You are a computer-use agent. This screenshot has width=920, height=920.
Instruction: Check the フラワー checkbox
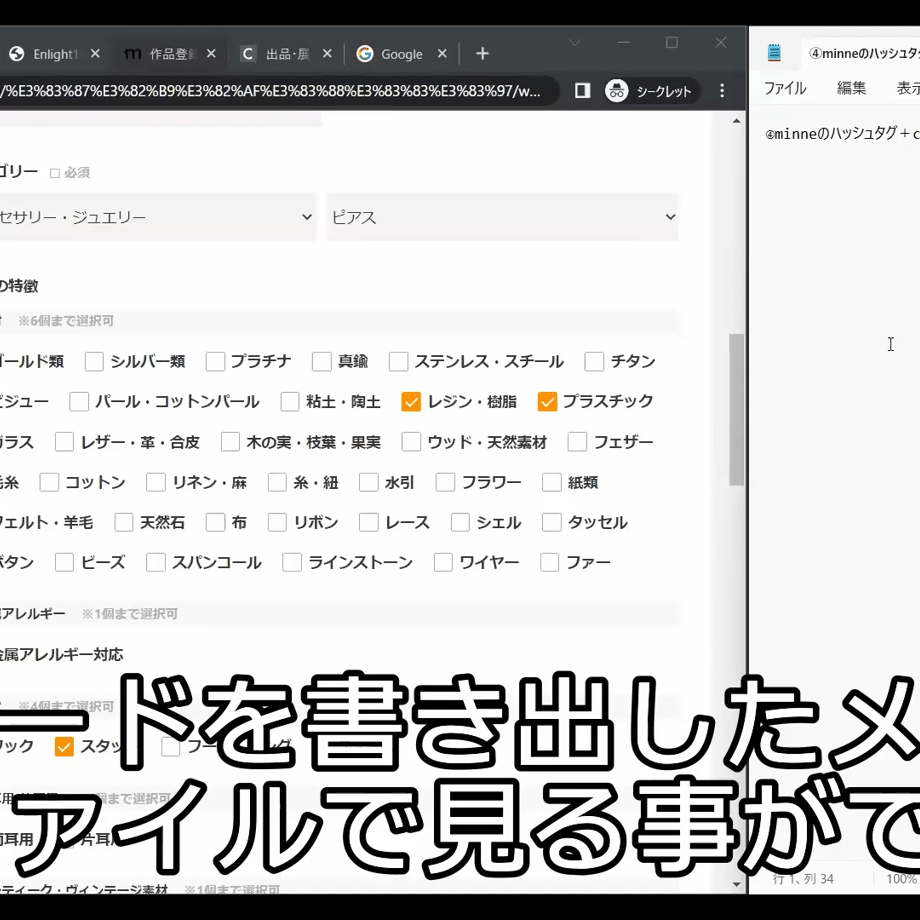point(445,482)
